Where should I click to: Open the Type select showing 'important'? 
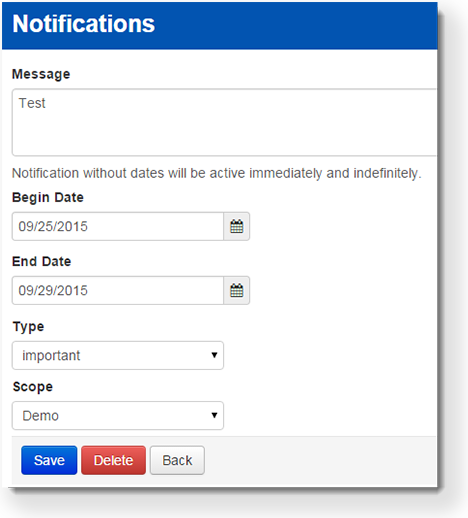[x=118, y=355]
